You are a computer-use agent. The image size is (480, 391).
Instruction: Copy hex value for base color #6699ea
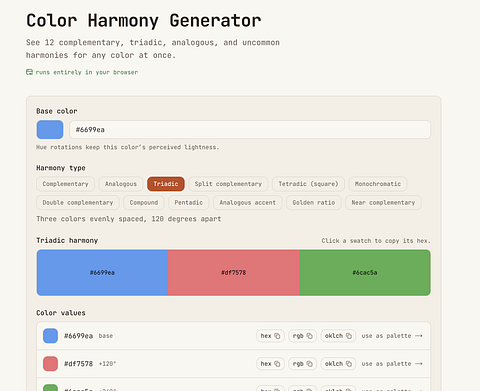coord(270,336)
